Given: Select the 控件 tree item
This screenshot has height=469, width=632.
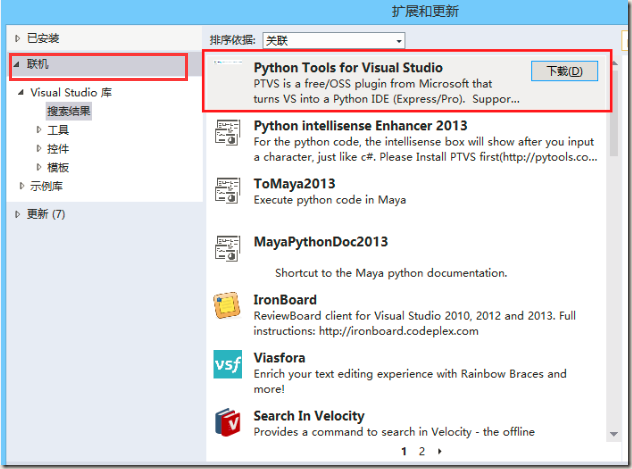Looking at the screenshot, I should point(58,149).
